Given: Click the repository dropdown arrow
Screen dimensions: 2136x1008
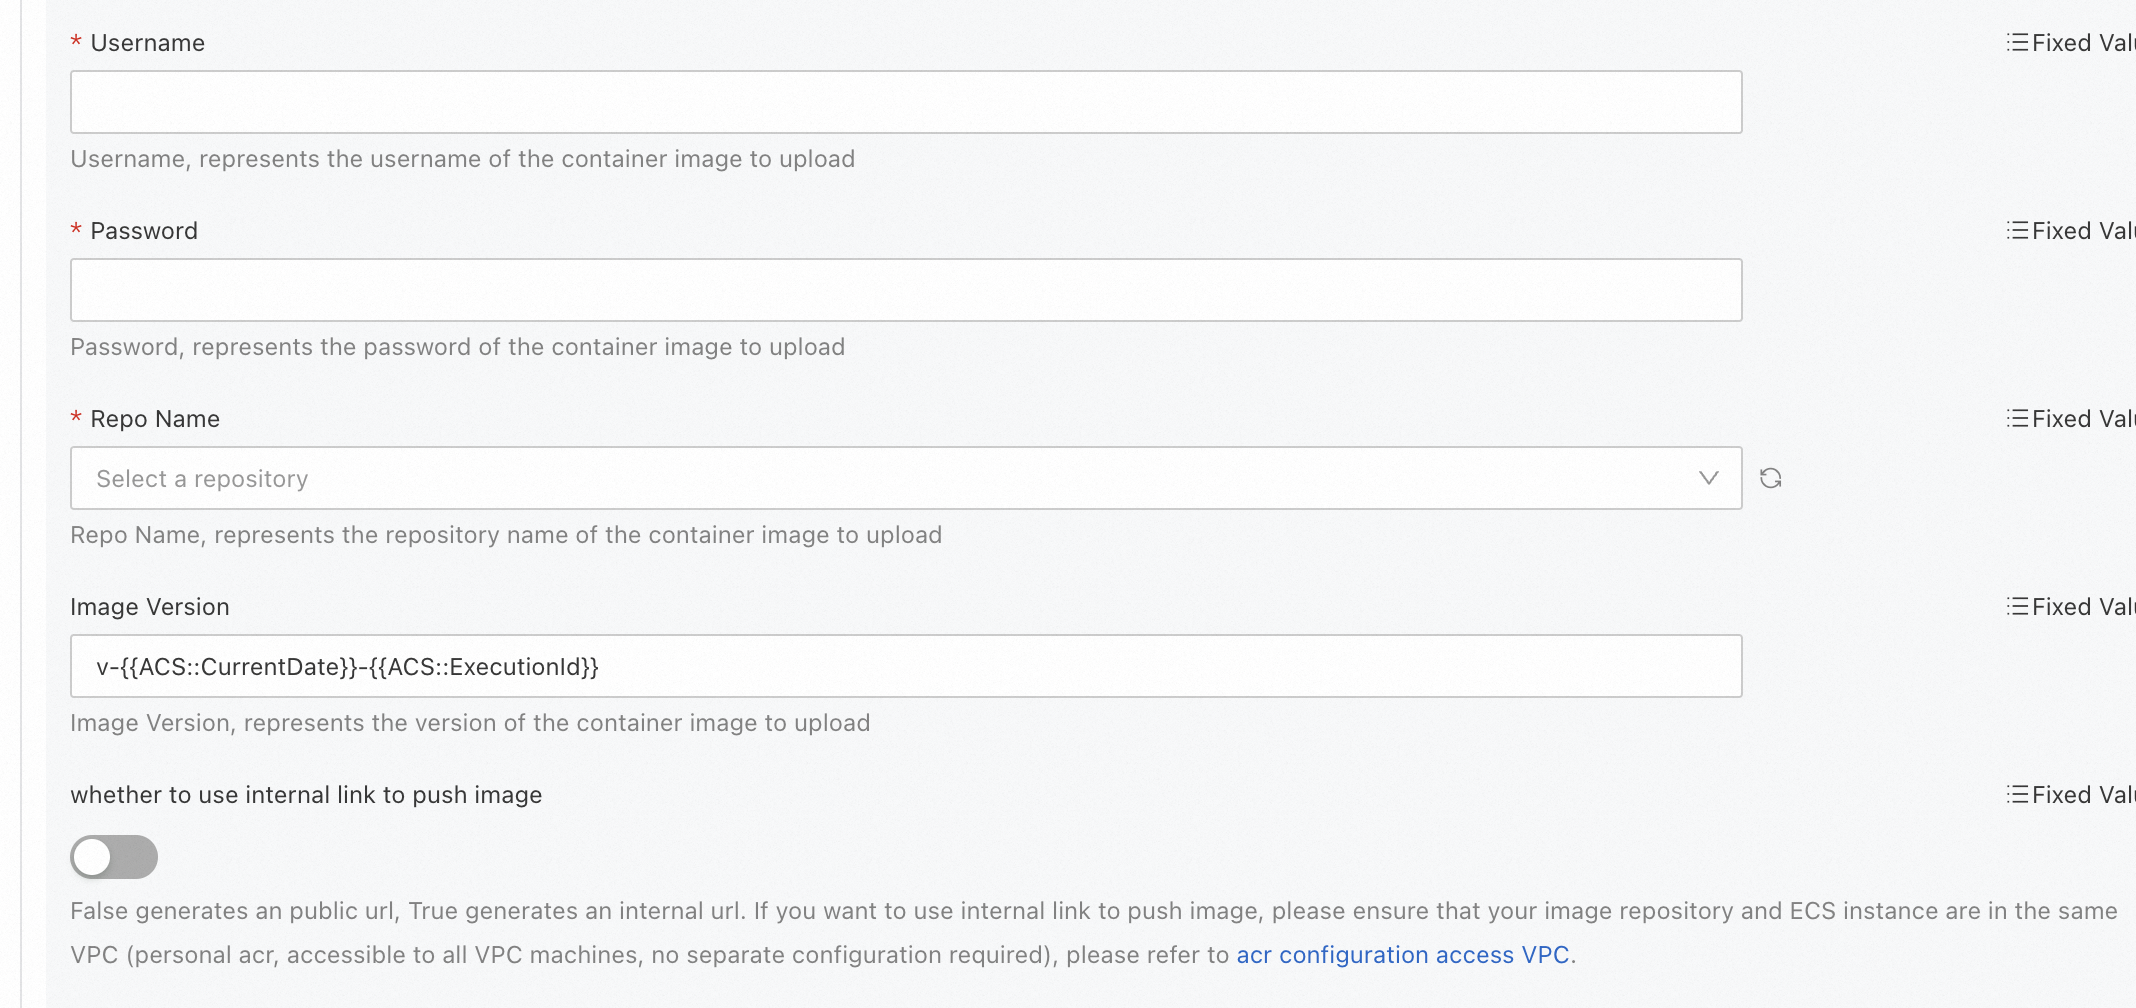Looking at the screenshot, I should pyautogui.click(x=1707, y=478).
